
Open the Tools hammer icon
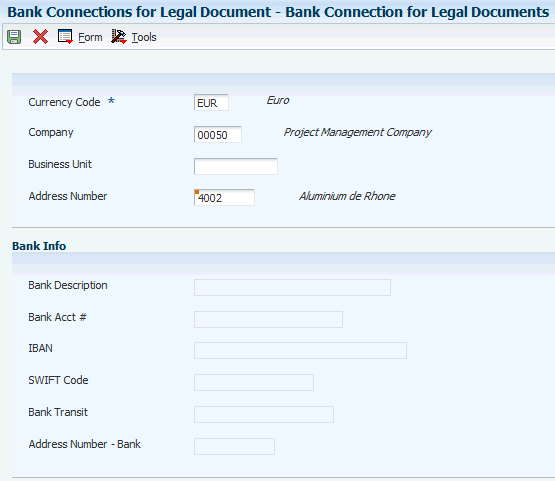click(x=119, y=37)
